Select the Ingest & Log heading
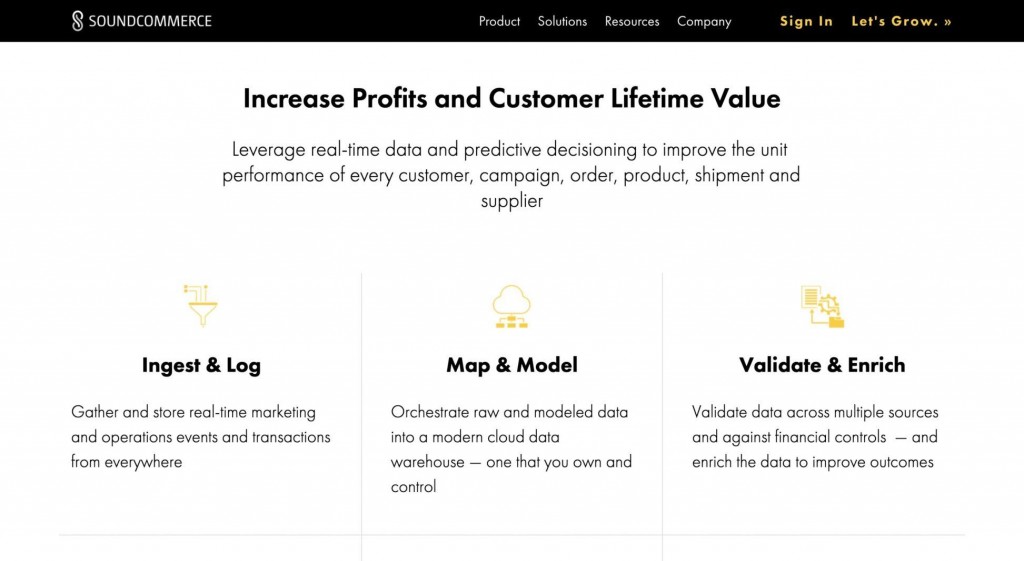The height and width of the screenshot is (561, 1024). pyautogui.click(x=201, y=365)
